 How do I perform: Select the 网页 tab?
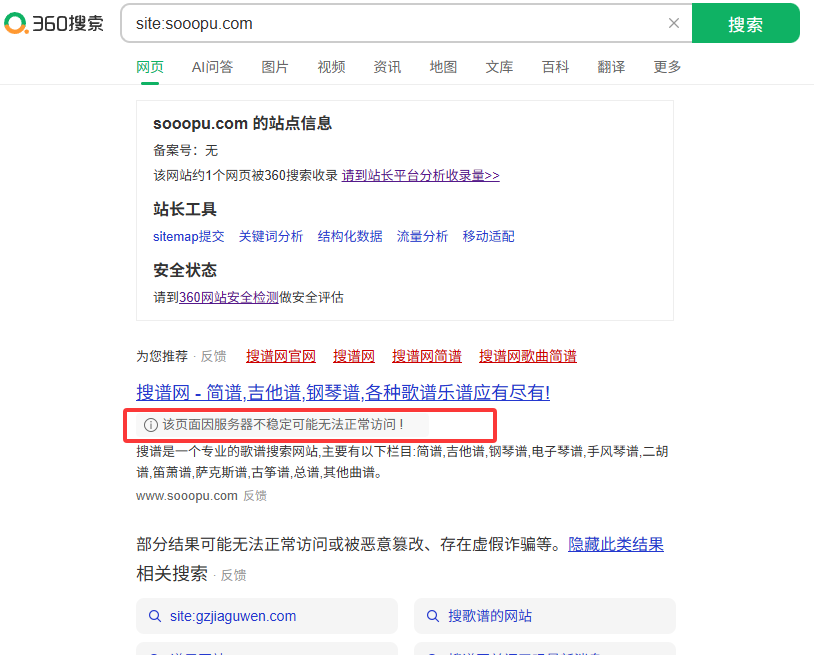tap(150, 67)
